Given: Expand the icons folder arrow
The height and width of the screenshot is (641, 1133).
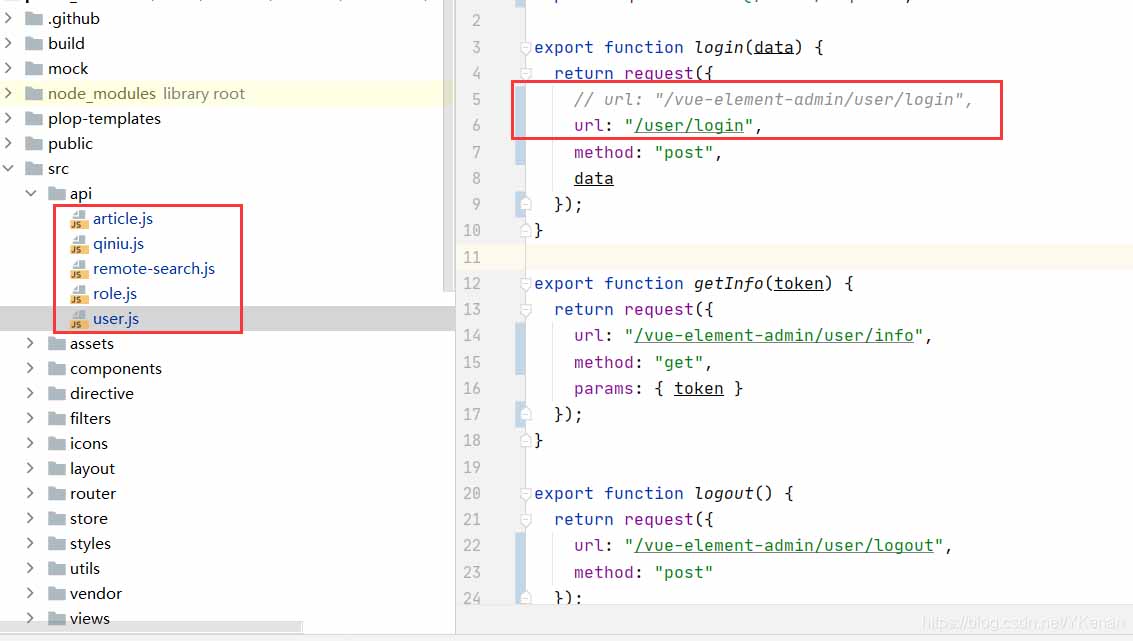Looking at the screenshot, I should pyautogui.click(x=30, y=443).
